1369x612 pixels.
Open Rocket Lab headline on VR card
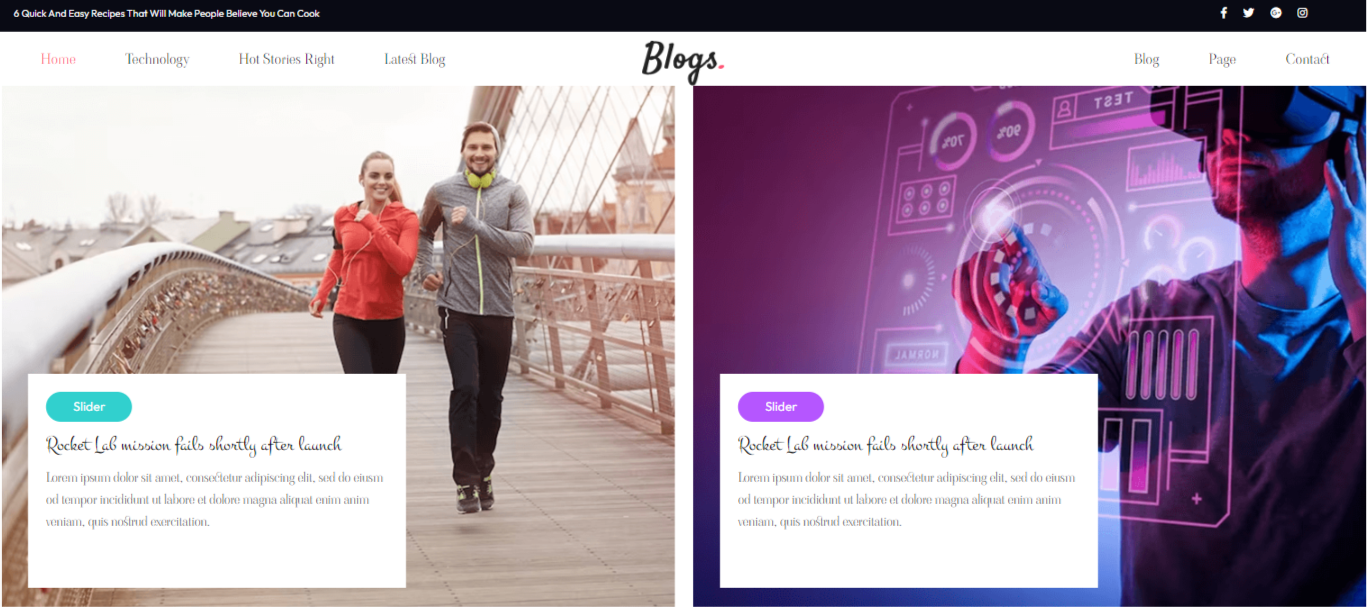886,445
